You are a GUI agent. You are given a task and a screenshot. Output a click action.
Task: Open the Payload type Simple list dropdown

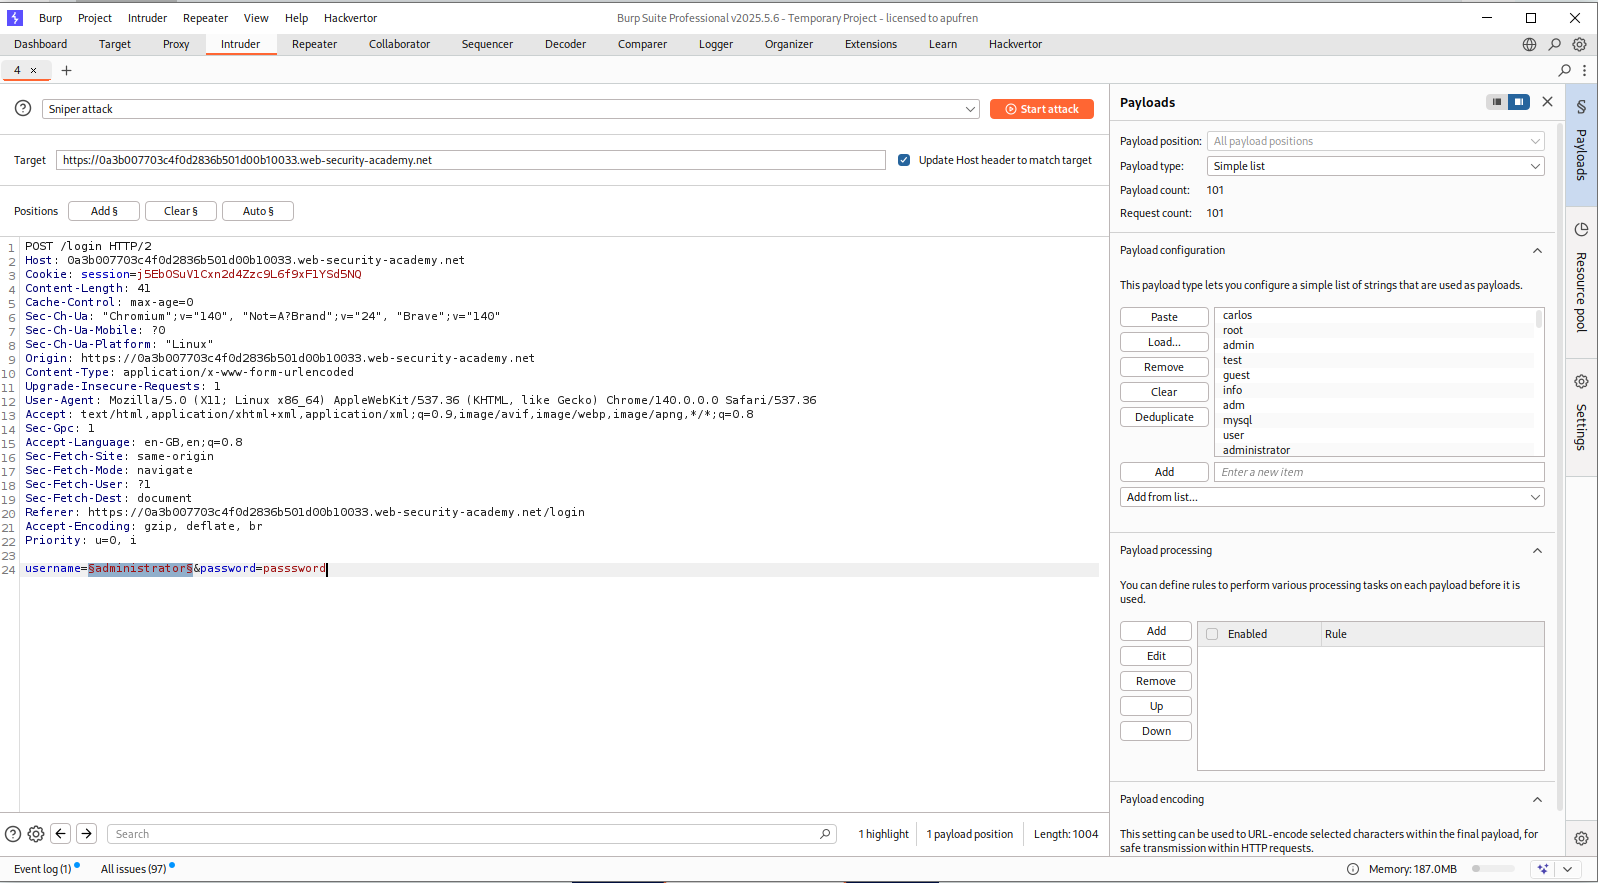1376,166
